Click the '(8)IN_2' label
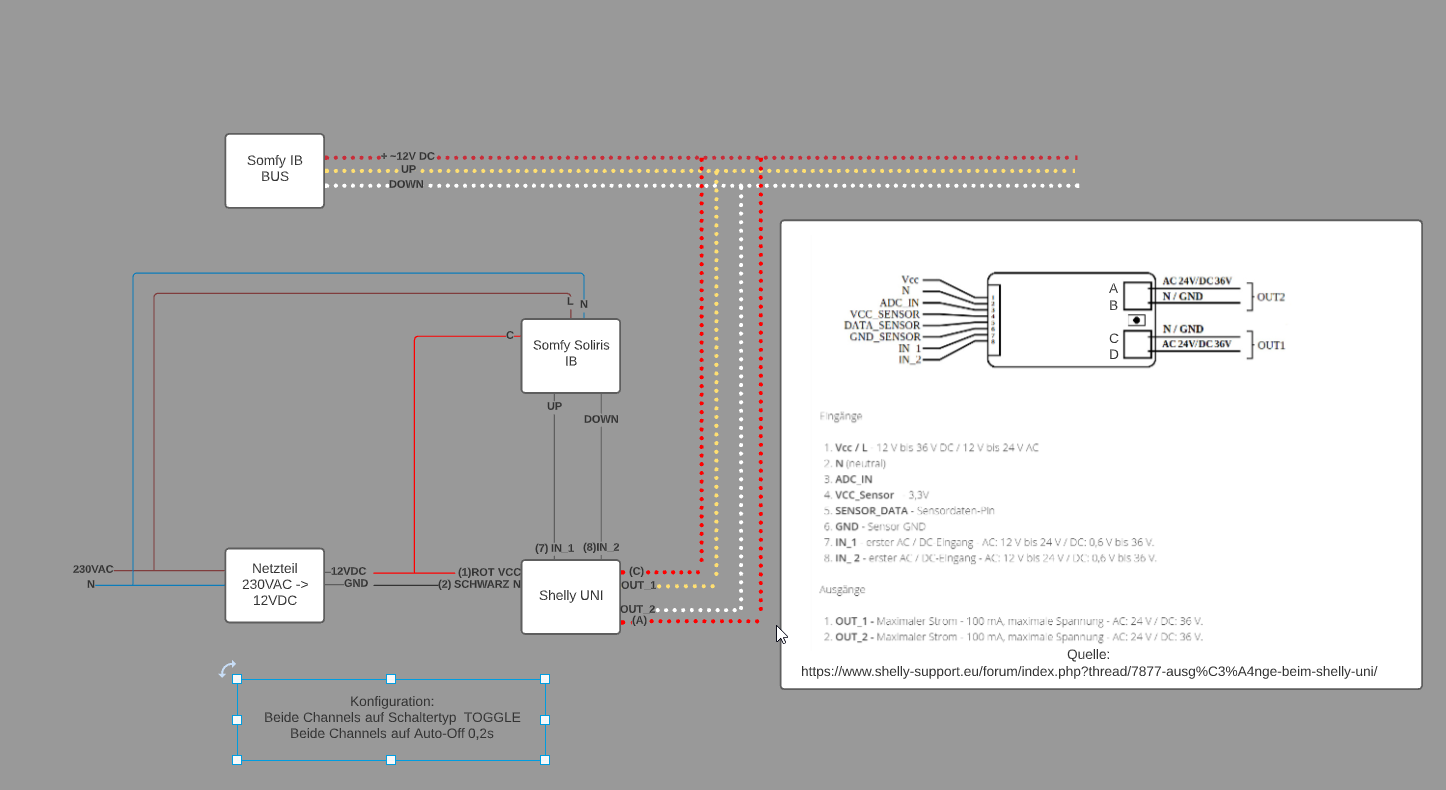 tap(601, 547)
